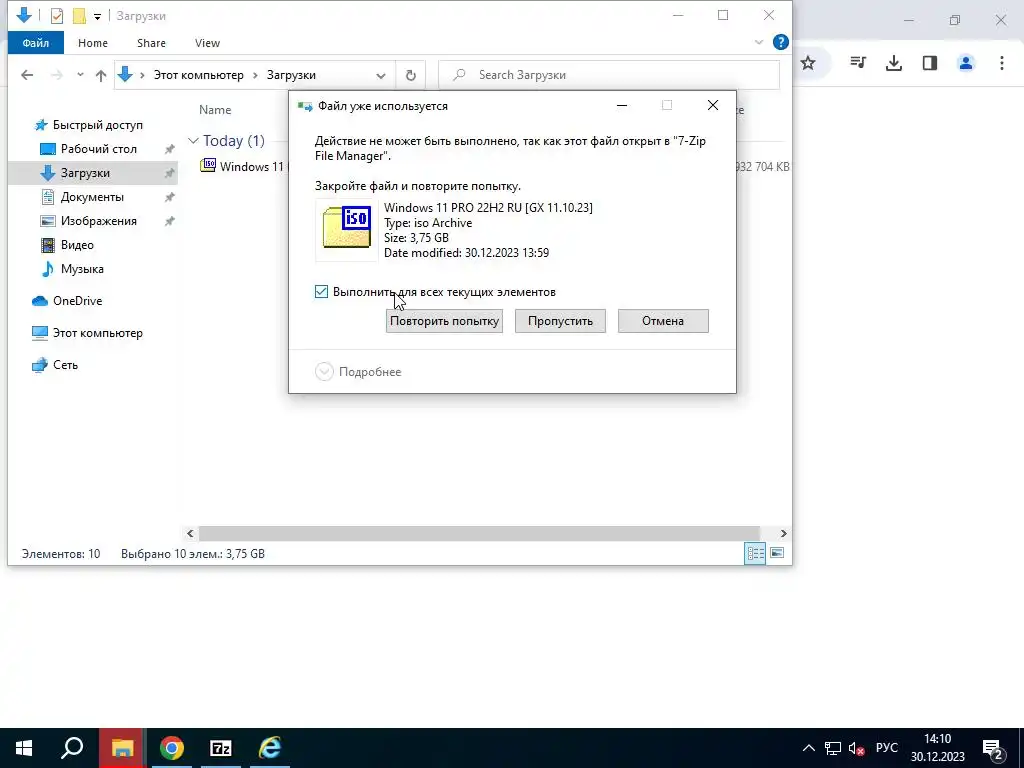
Task: Refresh the Загрузки folder view
Action: pos(411,75)
